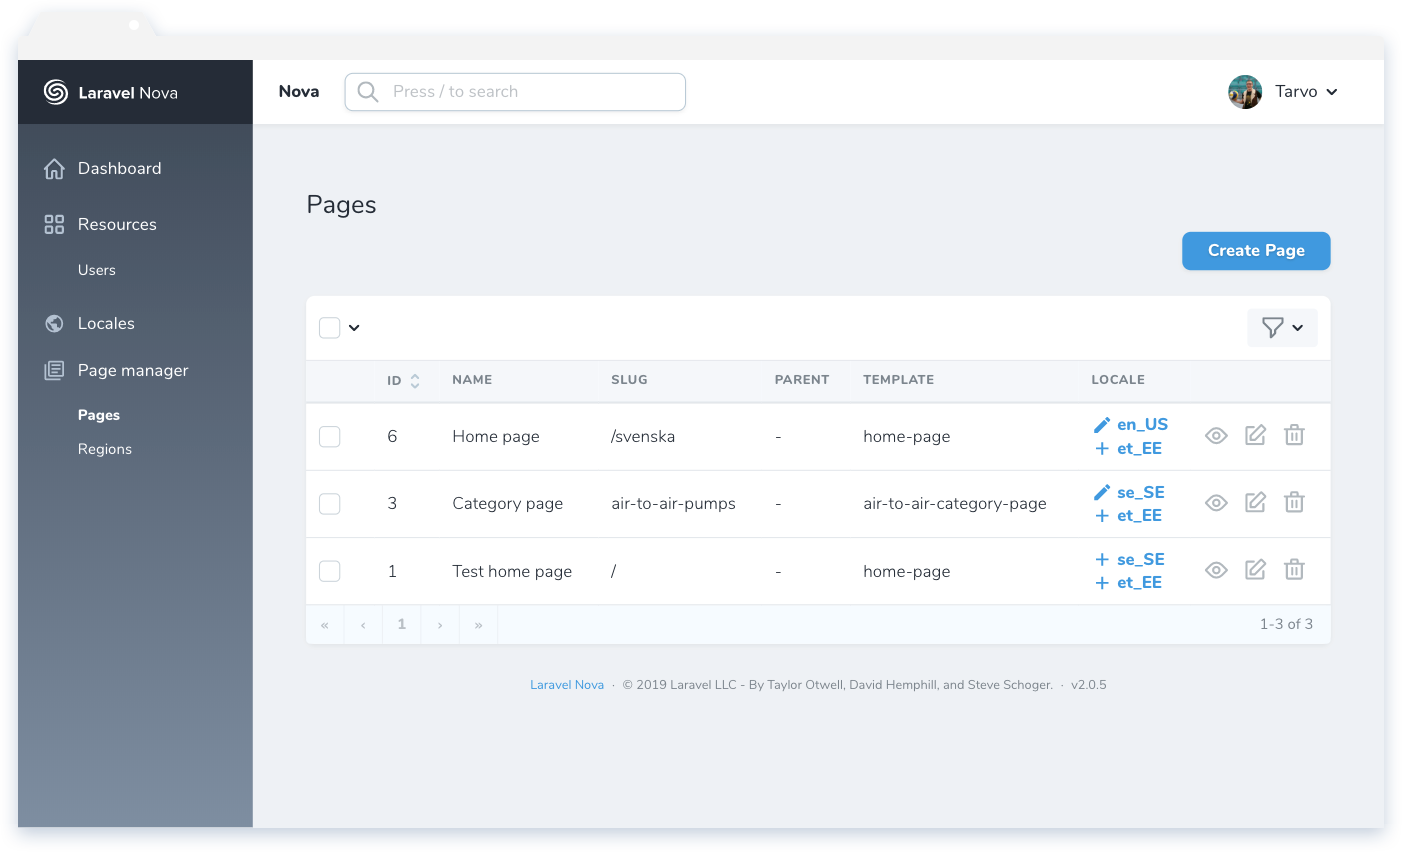1402x852 pixels.
Task: Open Dashboard in the sidebar
Action: [119, 169]
